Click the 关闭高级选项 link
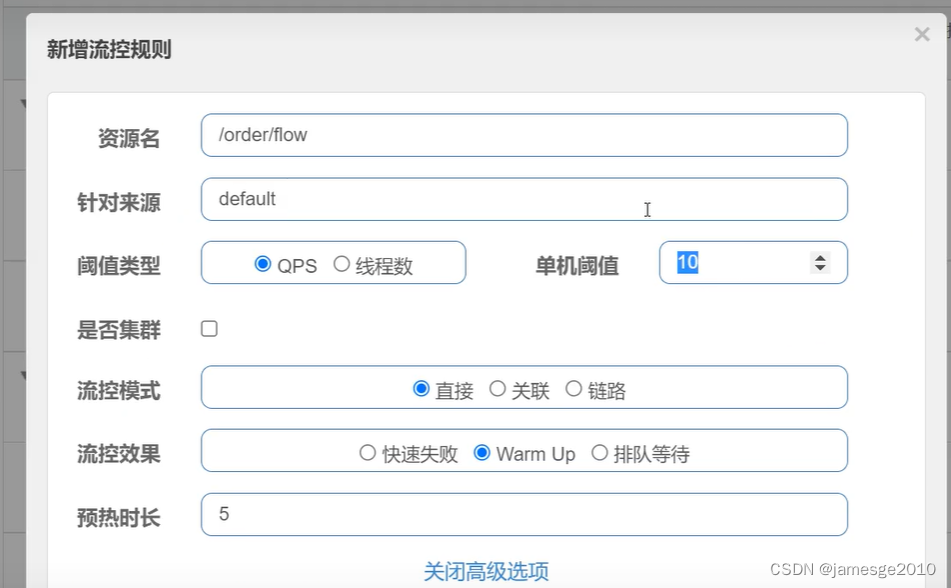951x588 pixels. pos(486,572)
